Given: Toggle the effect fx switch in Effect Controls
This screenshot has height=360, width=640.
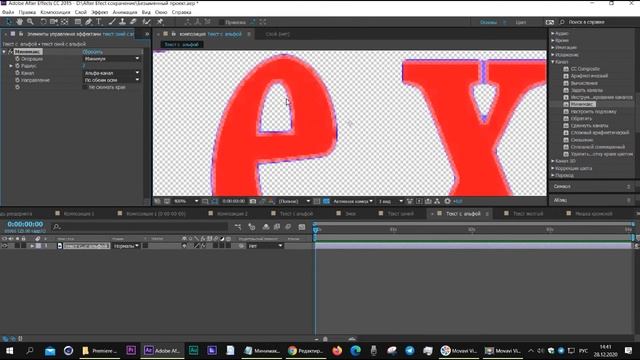Looking at the screenshot, I should pyautogui.click(x=10, y=52).
